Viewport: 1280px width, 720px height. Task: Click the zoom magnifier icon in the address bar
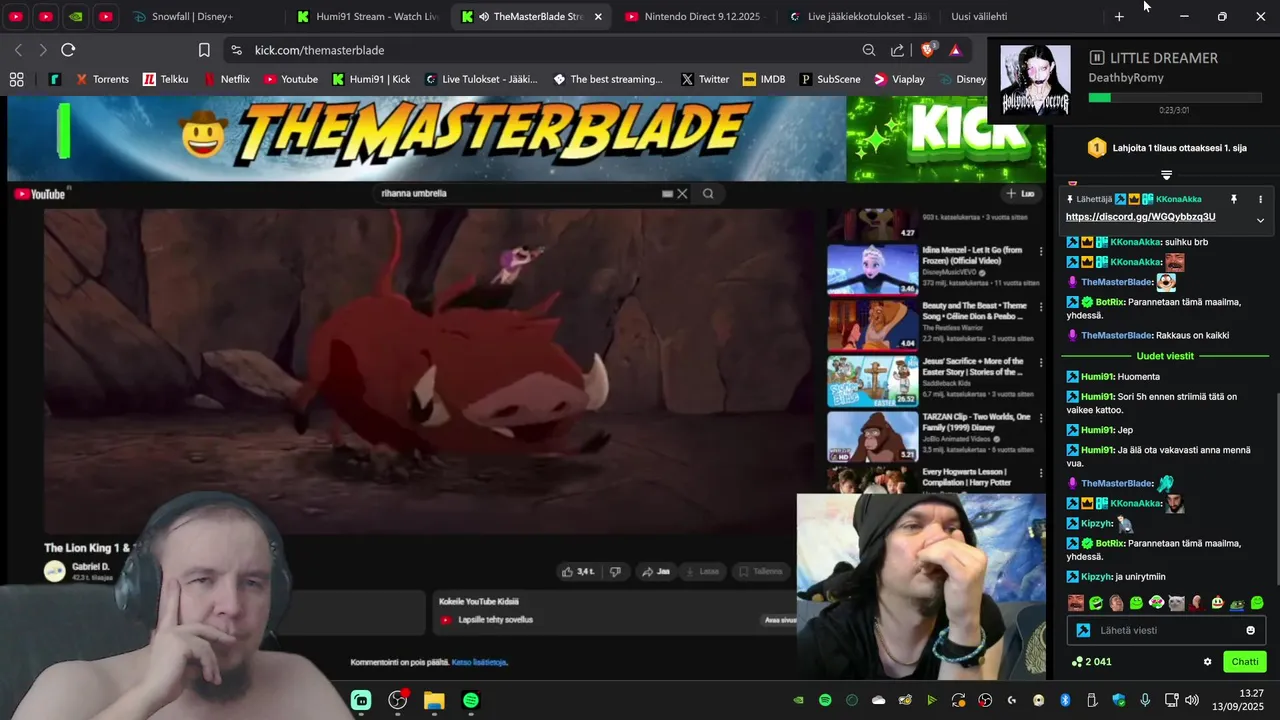coord(869,50)
